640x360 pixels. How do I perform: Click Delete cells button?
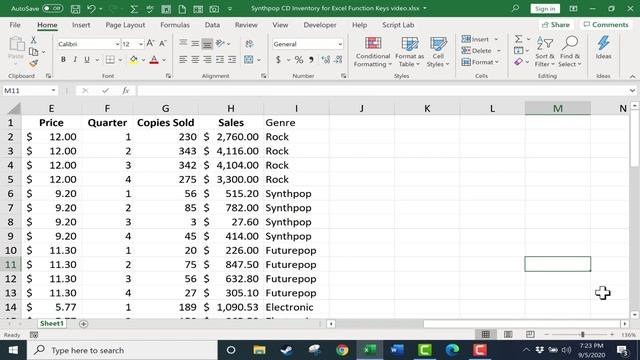click(x=476, y=51)
